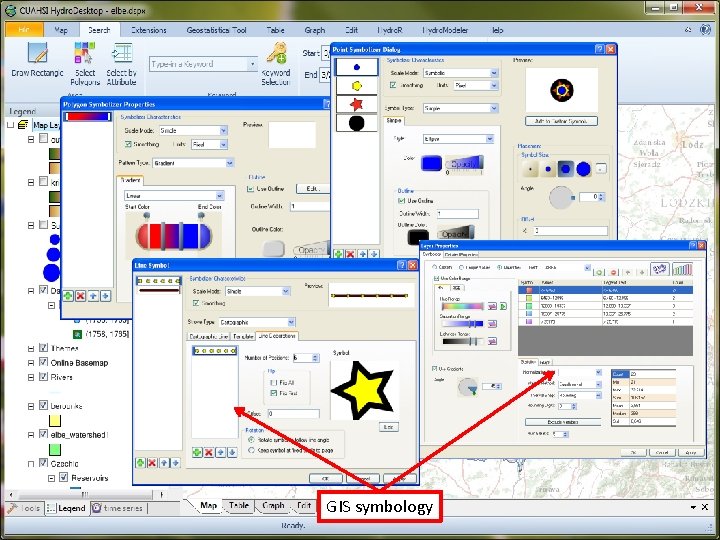Open Pattern Type dropdown set to Gradient

pos(230,163)
